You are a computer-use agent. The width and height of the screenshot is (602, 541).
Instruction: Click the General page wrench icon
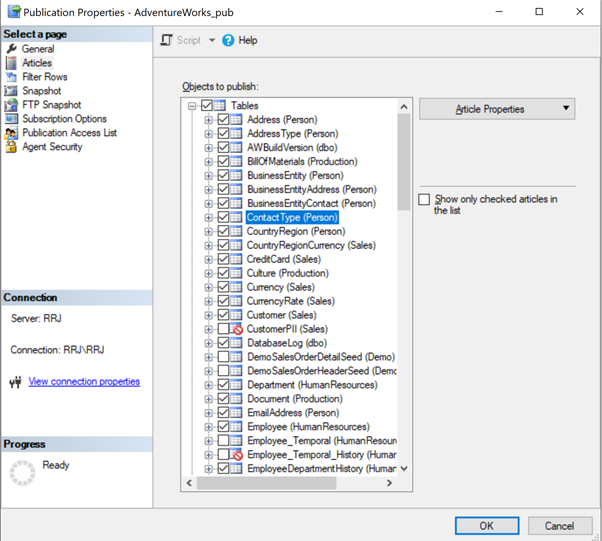pos(12,49)
